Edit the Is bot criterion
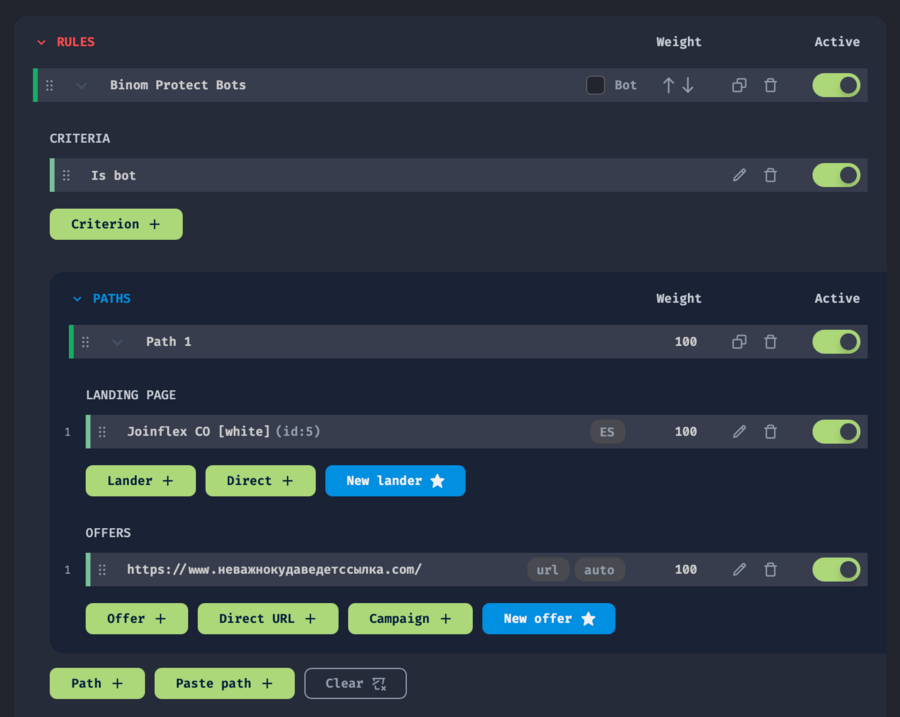 [739, 175]
